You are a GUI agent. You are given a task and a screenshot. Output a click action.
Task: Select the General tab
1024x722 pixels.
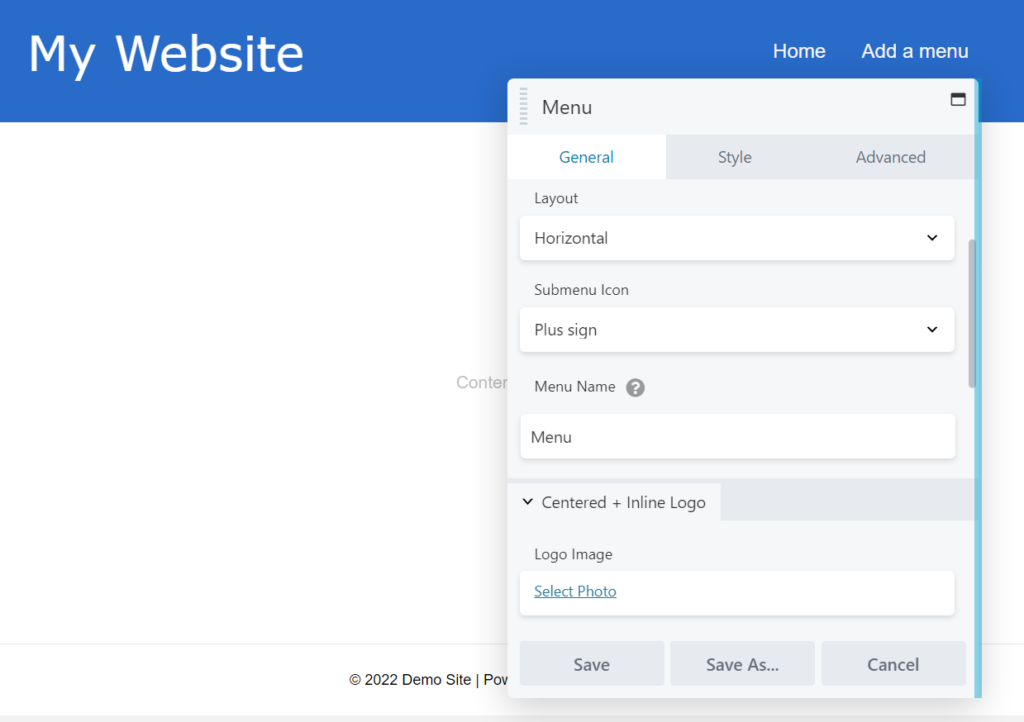click(x=586, y=157)
